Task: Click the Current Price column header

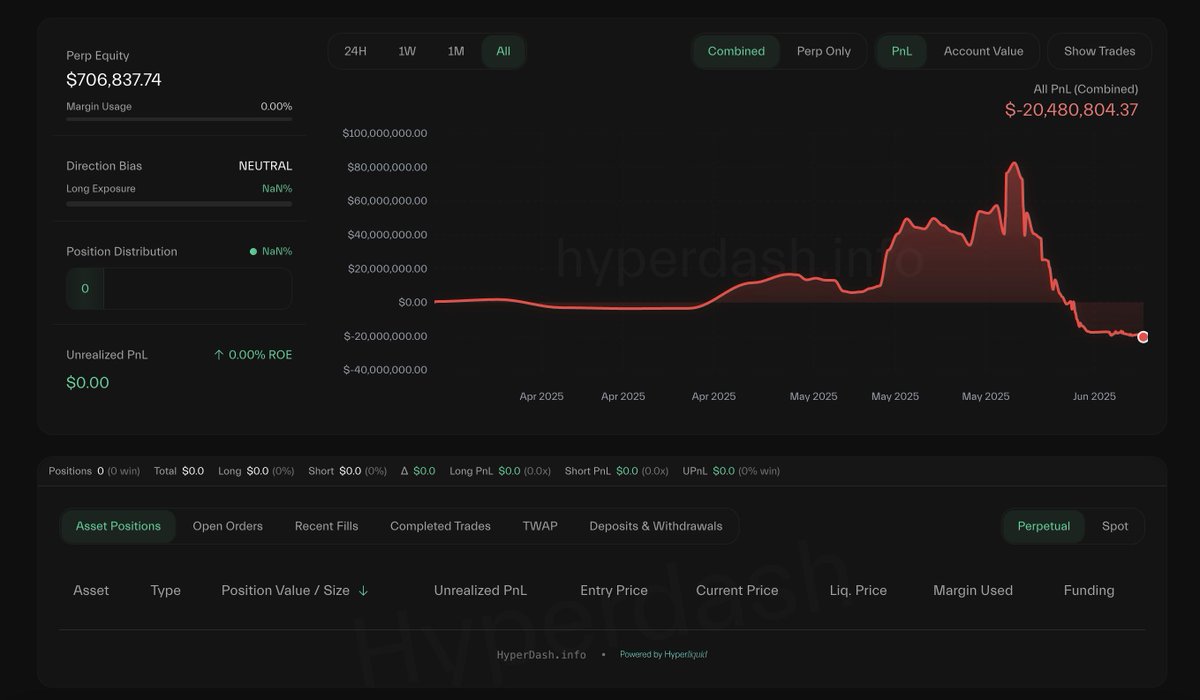Action: point(737,591)
